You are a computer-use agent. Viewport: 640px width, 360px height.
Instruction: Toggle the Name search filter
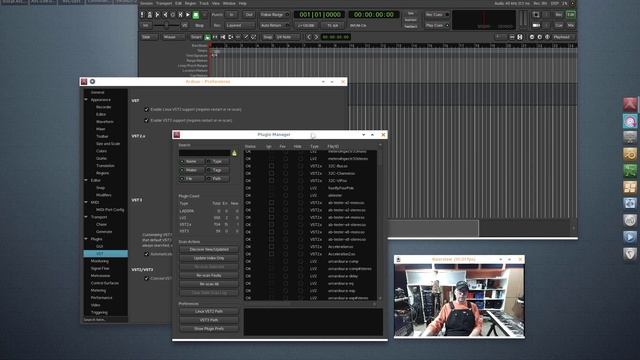pyautogui.click(x=191, y=162)
